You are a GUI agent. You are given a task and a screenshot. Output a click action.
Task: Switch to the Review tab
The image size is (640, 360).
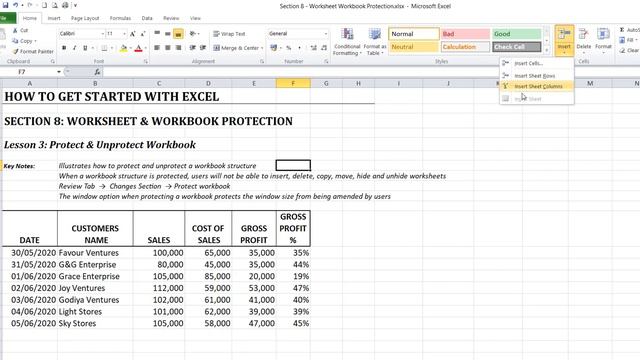[171, 18]
